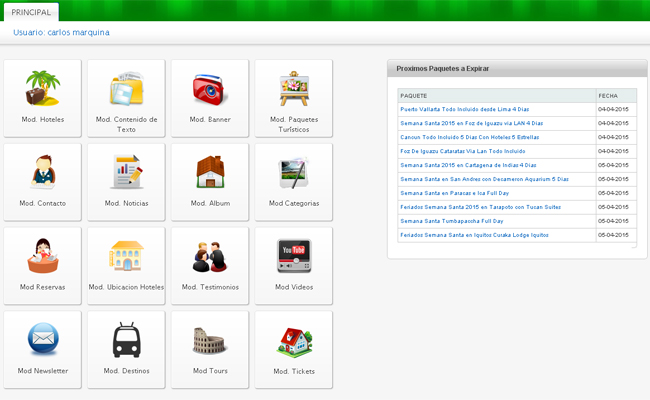
Task: Open Mod Newsletter envelope icon
Action: [42, 340]
